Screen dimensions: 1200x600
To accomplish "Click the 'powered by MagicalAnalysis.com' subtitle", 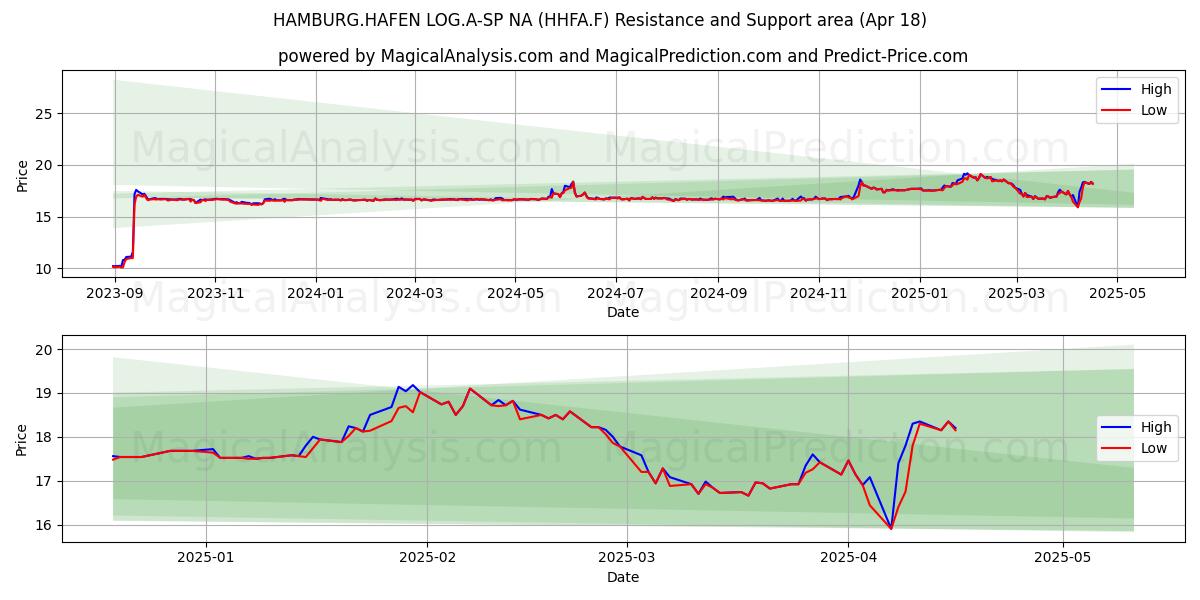I will (x=623, y=56).
